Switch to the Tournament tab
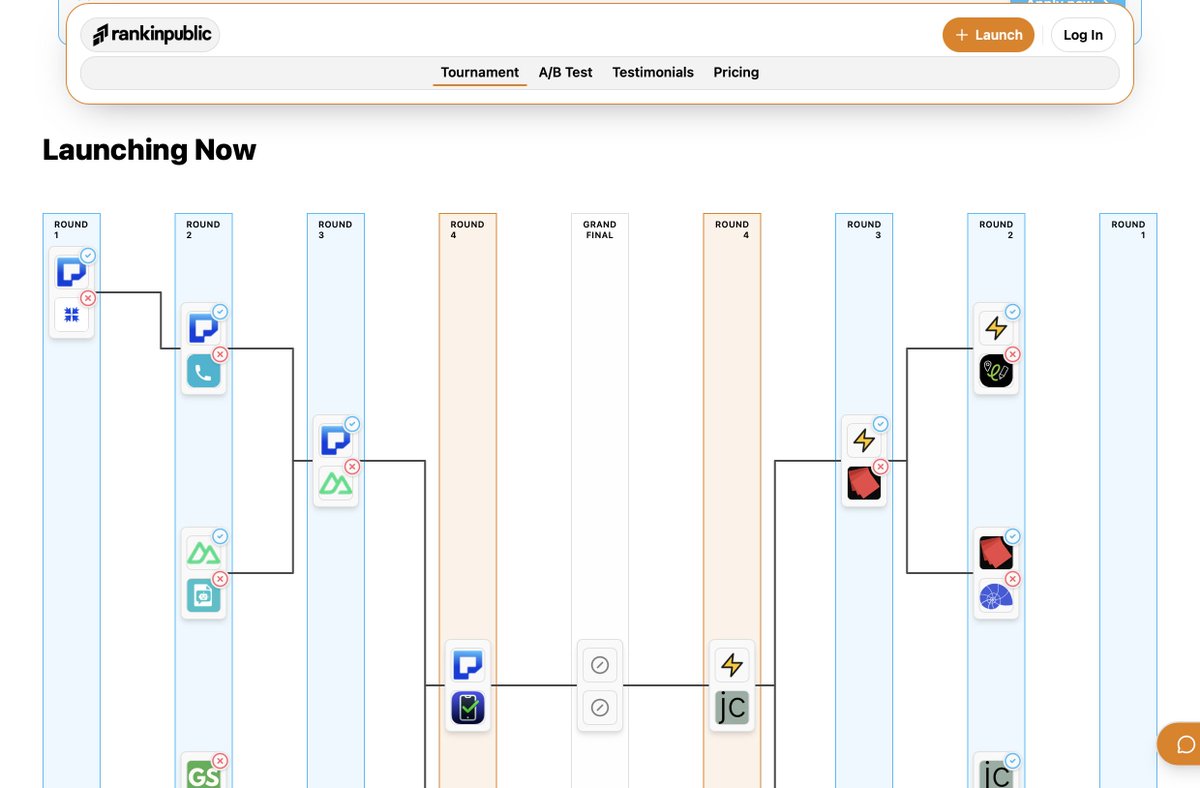The height and width of the screenshot is (788, 1200). point(480,72)
